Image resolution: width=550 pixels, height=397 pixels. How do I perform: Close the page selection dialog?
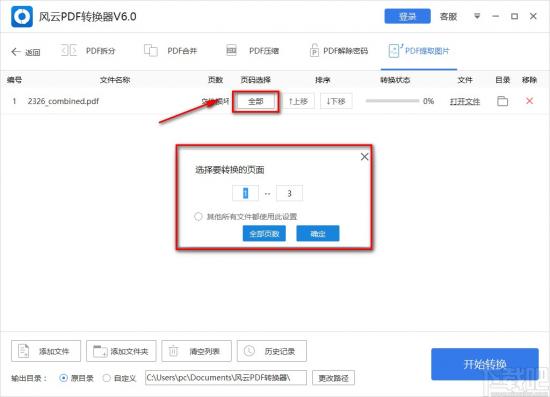364,157
